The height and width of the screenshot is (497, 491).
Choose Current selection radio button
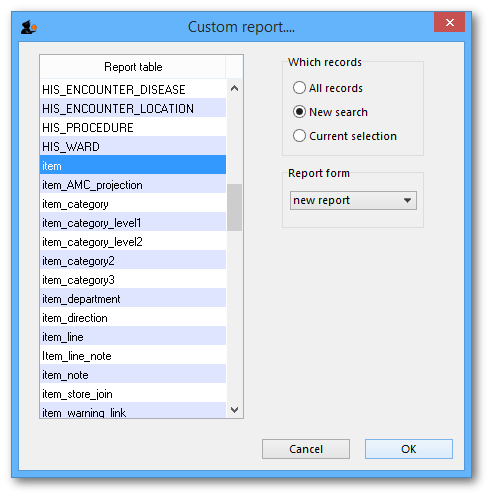[345, 136]
